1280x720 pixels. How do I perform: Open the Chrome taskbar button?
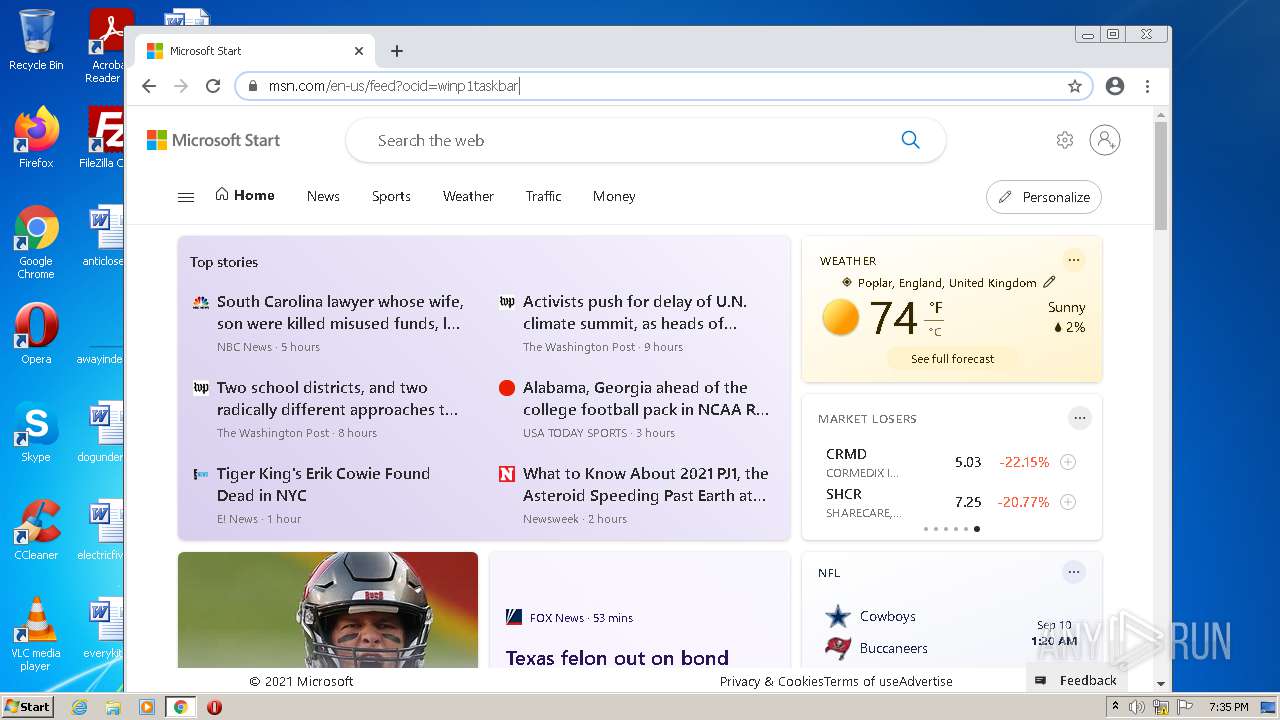[x=180, y=707]
